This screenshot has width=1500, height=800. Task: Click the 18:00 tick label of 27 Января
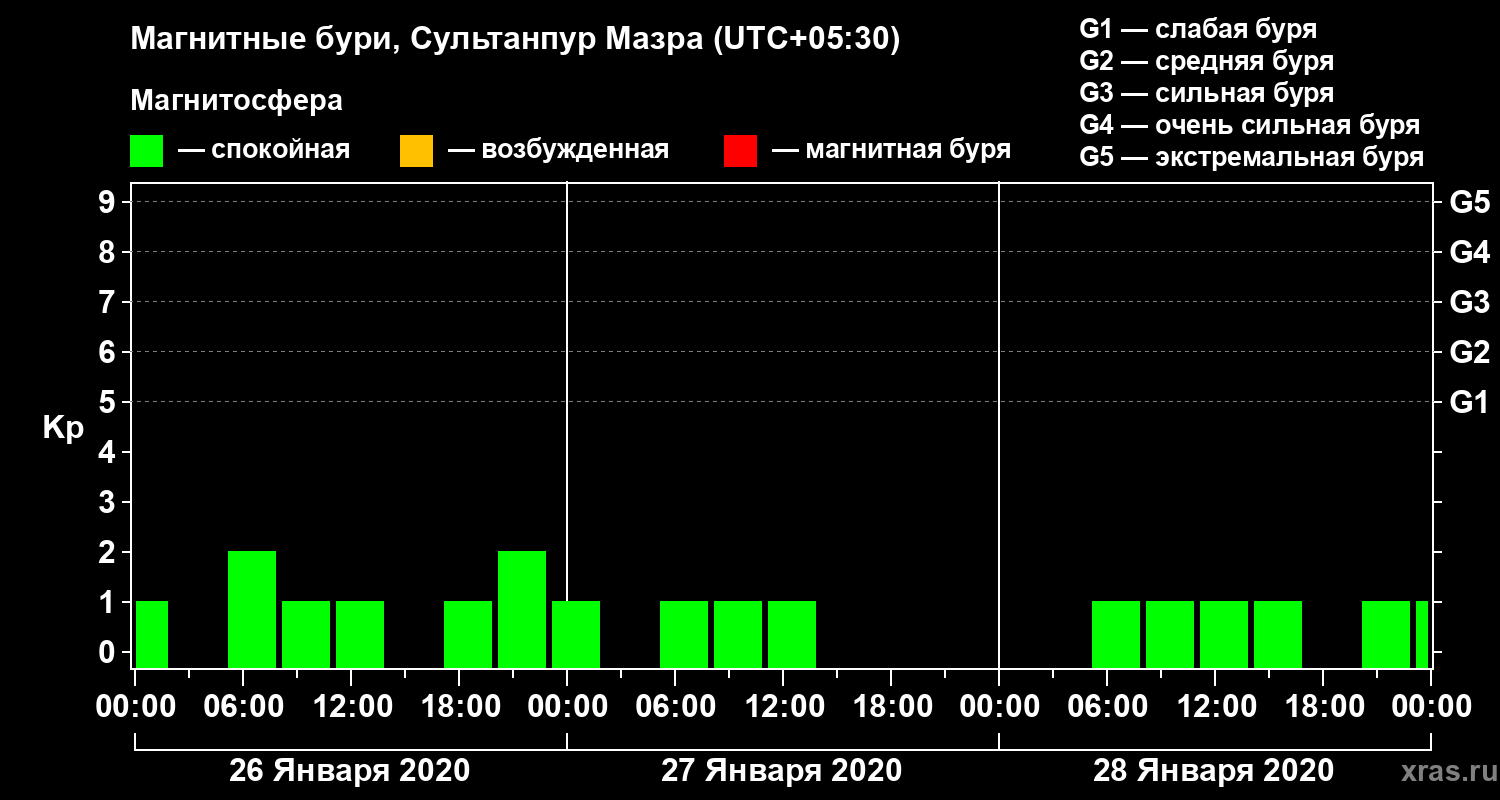pos(891,707)
